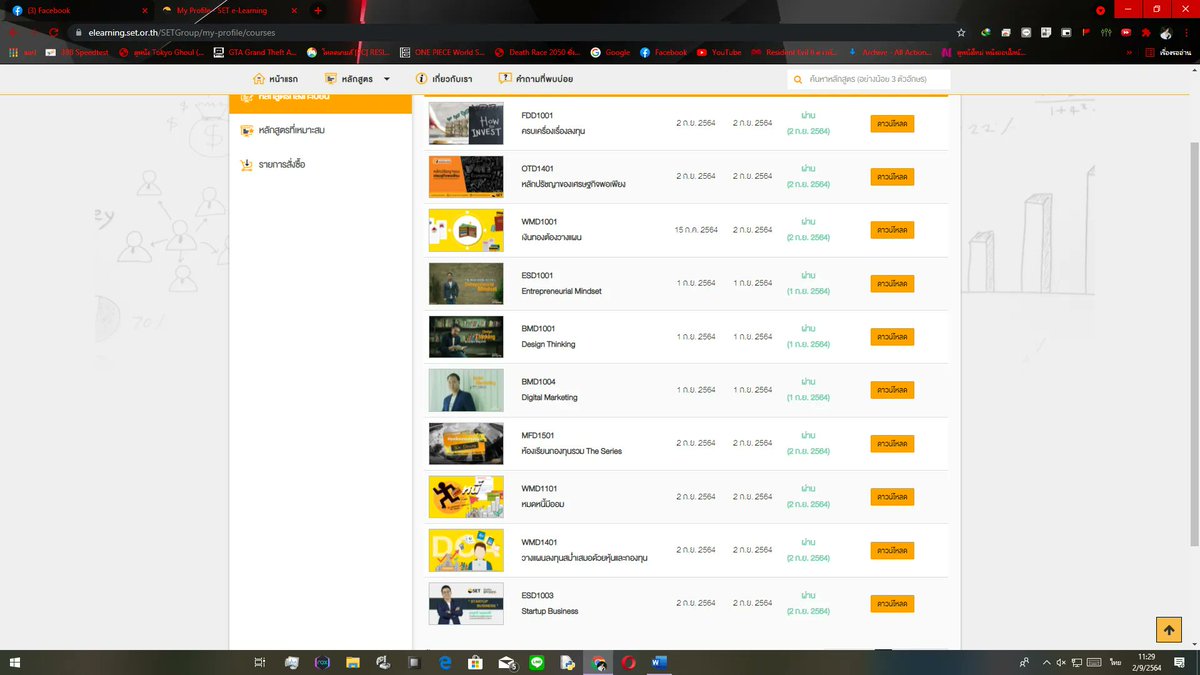Click the scroll-to-top arrow button
1200x675 pixels.
tap(1168, 629)
